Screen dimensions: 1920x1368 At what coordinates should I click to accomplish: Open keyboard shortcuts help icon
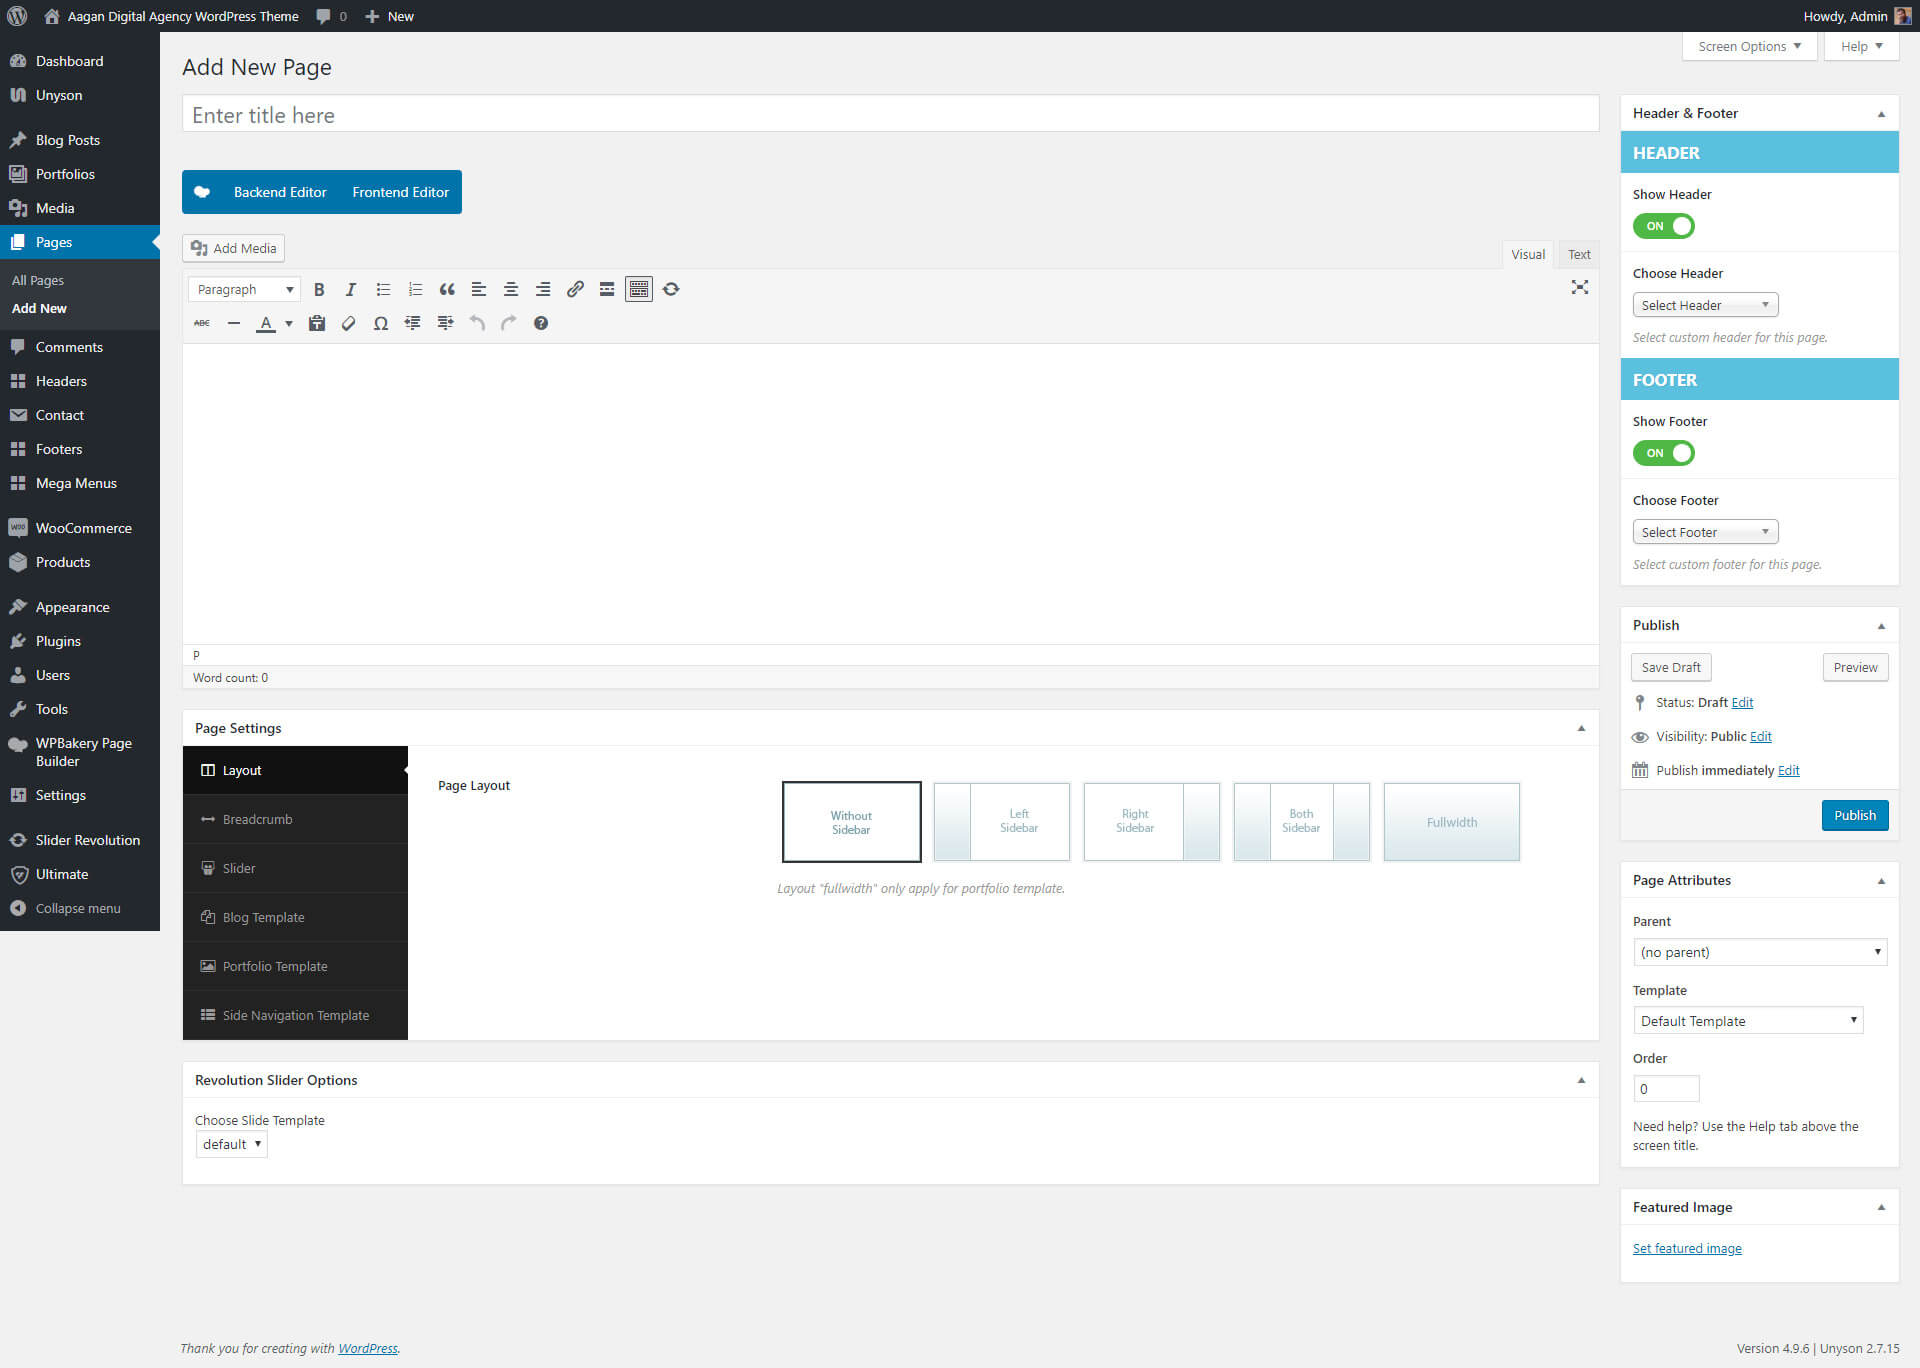pyautogui.click(x=541, y=323)
